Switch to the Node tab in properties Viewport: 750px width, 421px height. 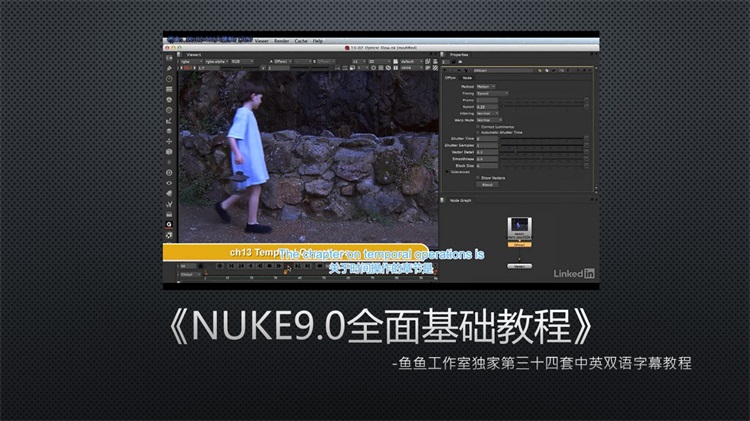(x=467, y=78)
